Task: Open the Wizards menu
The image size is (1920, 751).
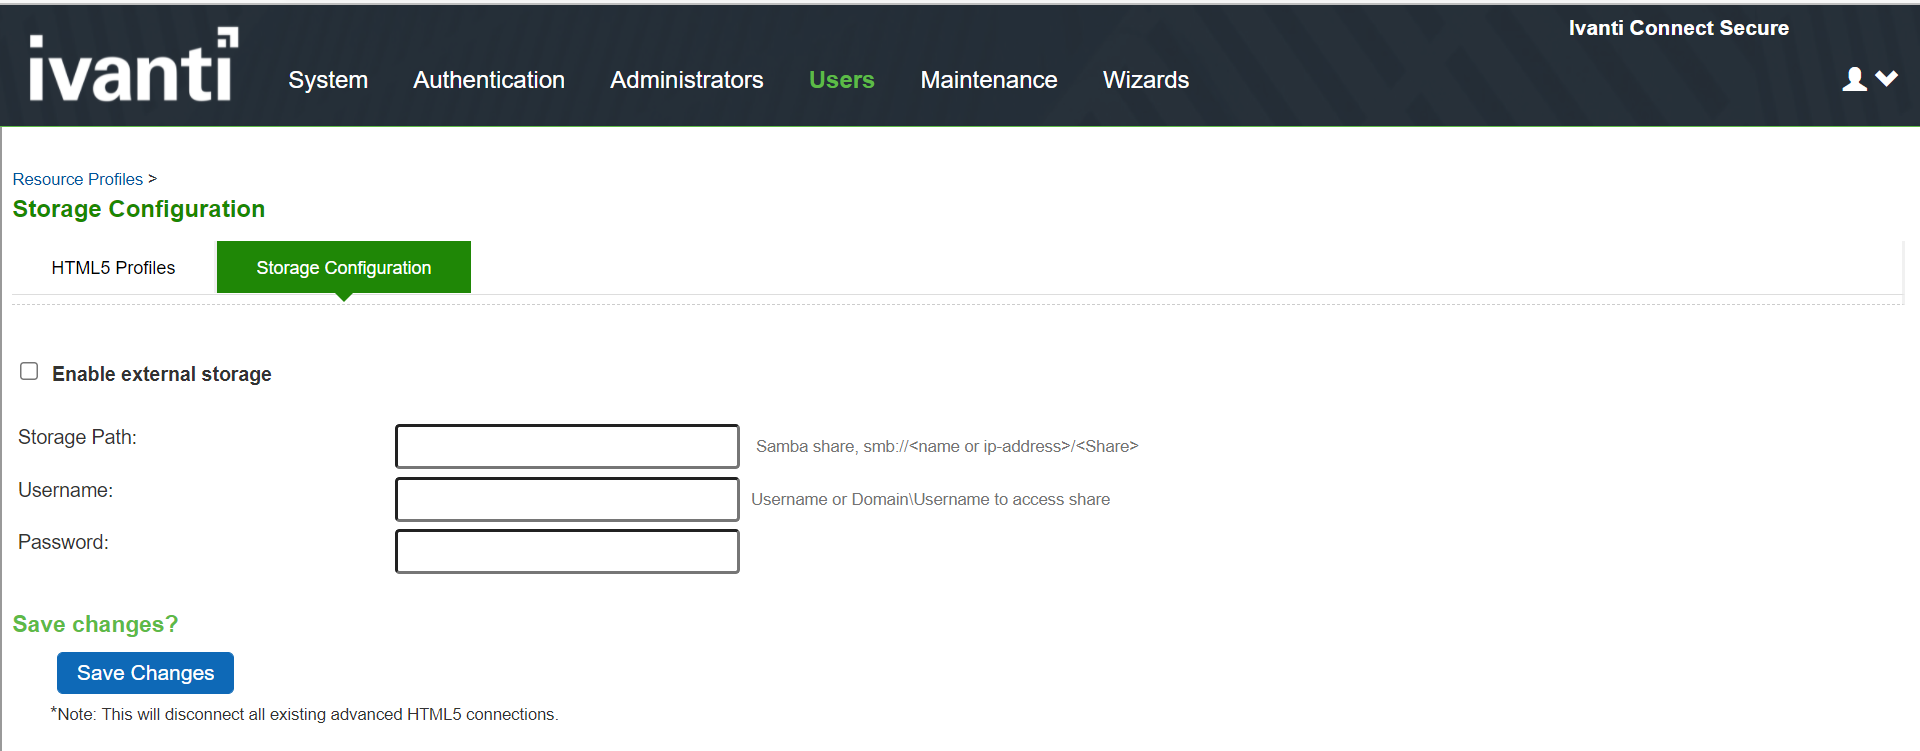Action: tap(1145, 80)
